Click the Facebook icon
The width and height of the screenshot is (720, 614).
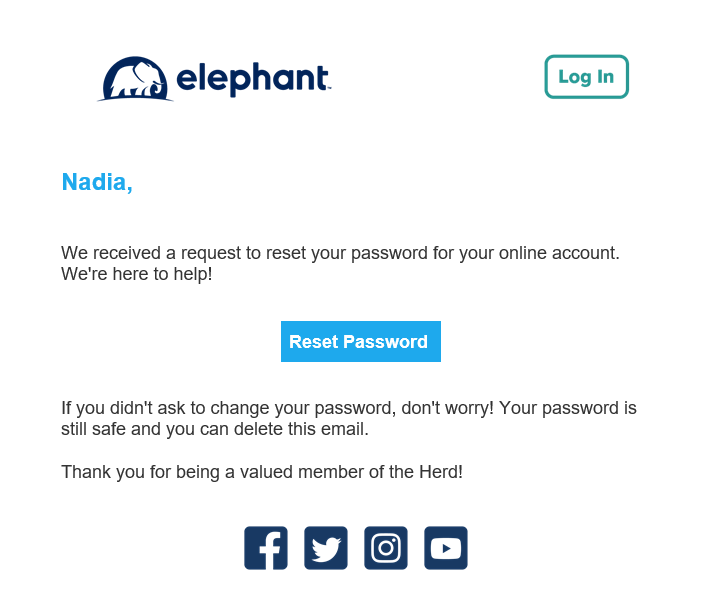click(x=266, y=548)
